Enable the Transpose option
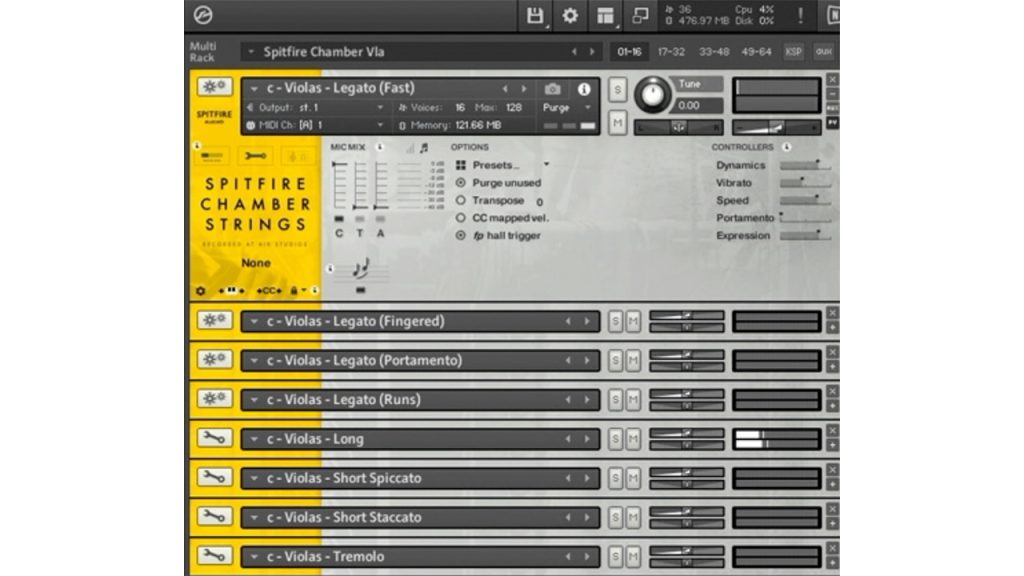This screenshot has height=576, width=1024. (461, 200)
